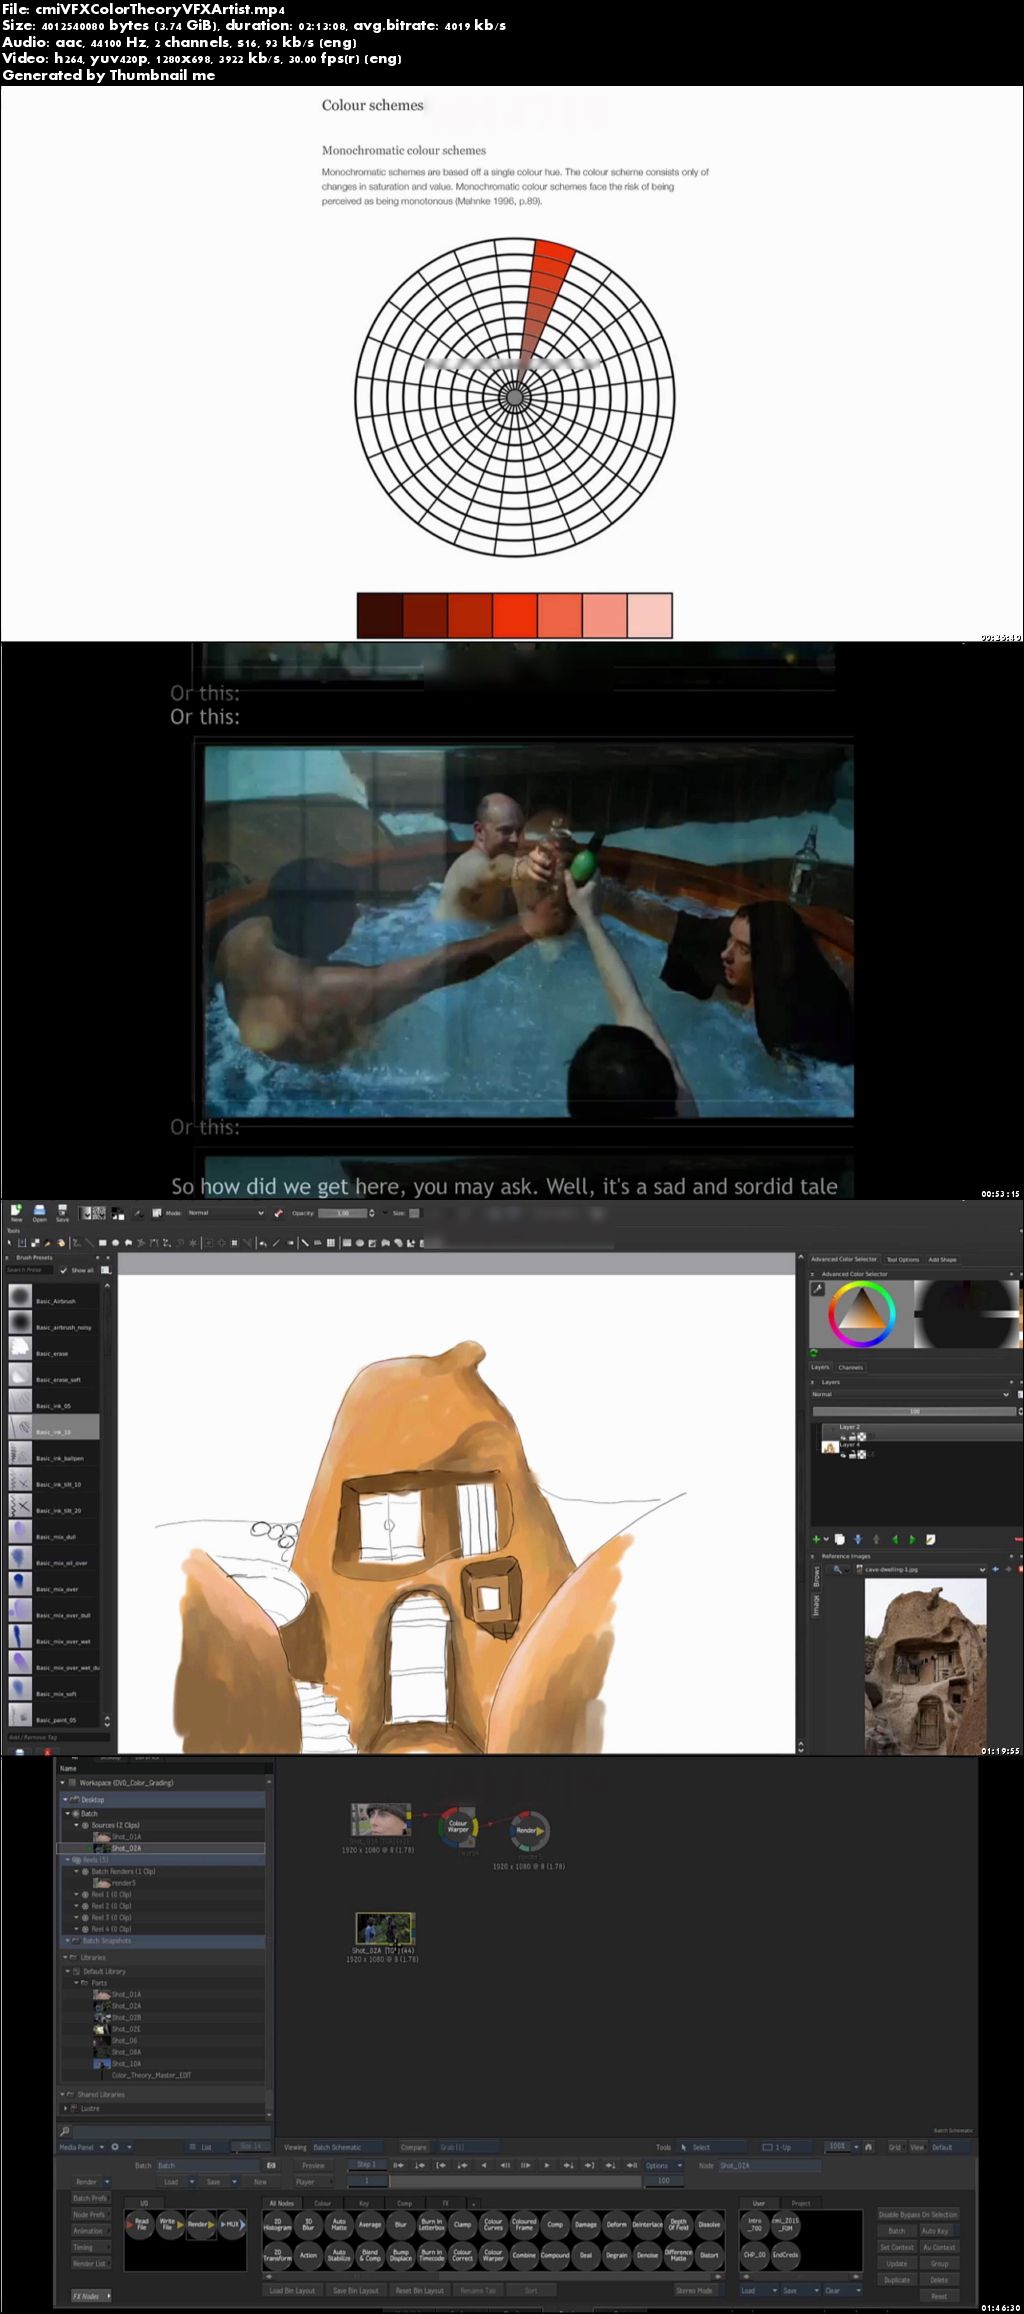Click the Batch Prefs button

coord(90,2198)
